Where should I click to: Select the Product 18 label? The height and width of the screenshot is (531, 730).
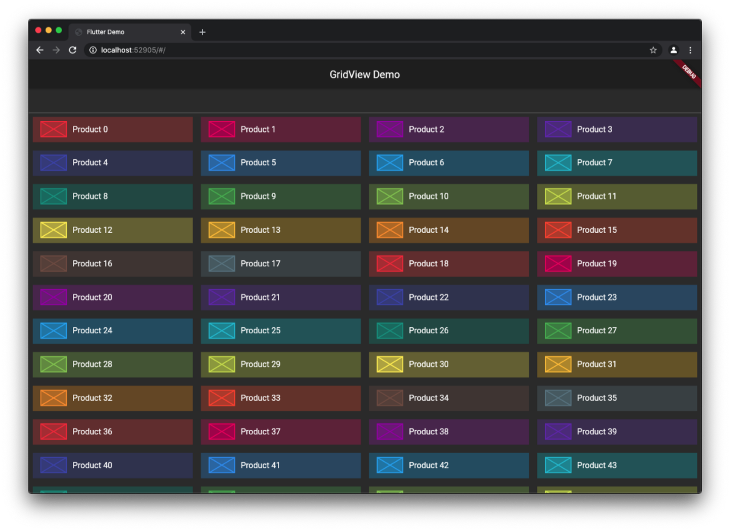pyautogui.click(x=429, y=264)
